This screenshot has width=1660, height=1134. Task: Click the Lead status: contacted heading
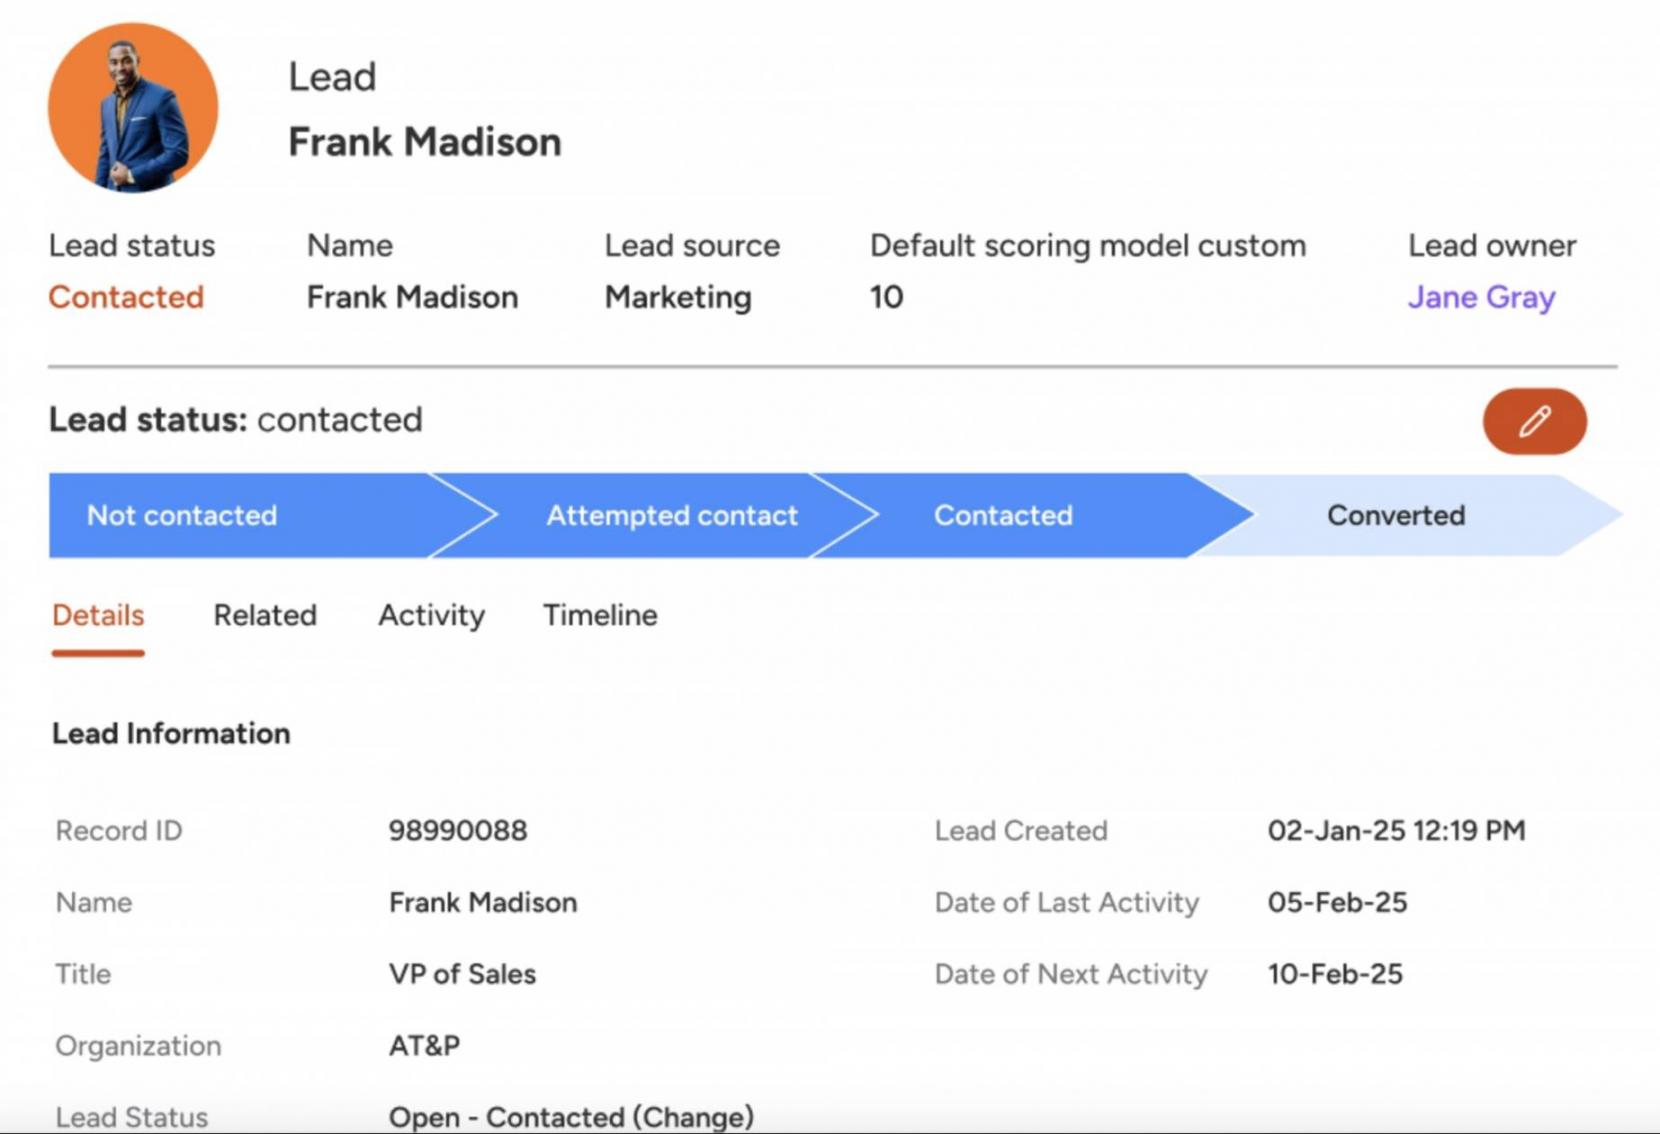(236, 420)
